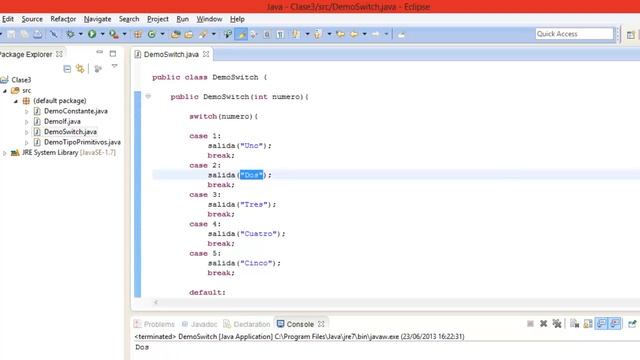The height and width of the screenshot is (360, 640).
Task: Toggle Scroll Lock in Console toolbar
Action: click(588, 324)
